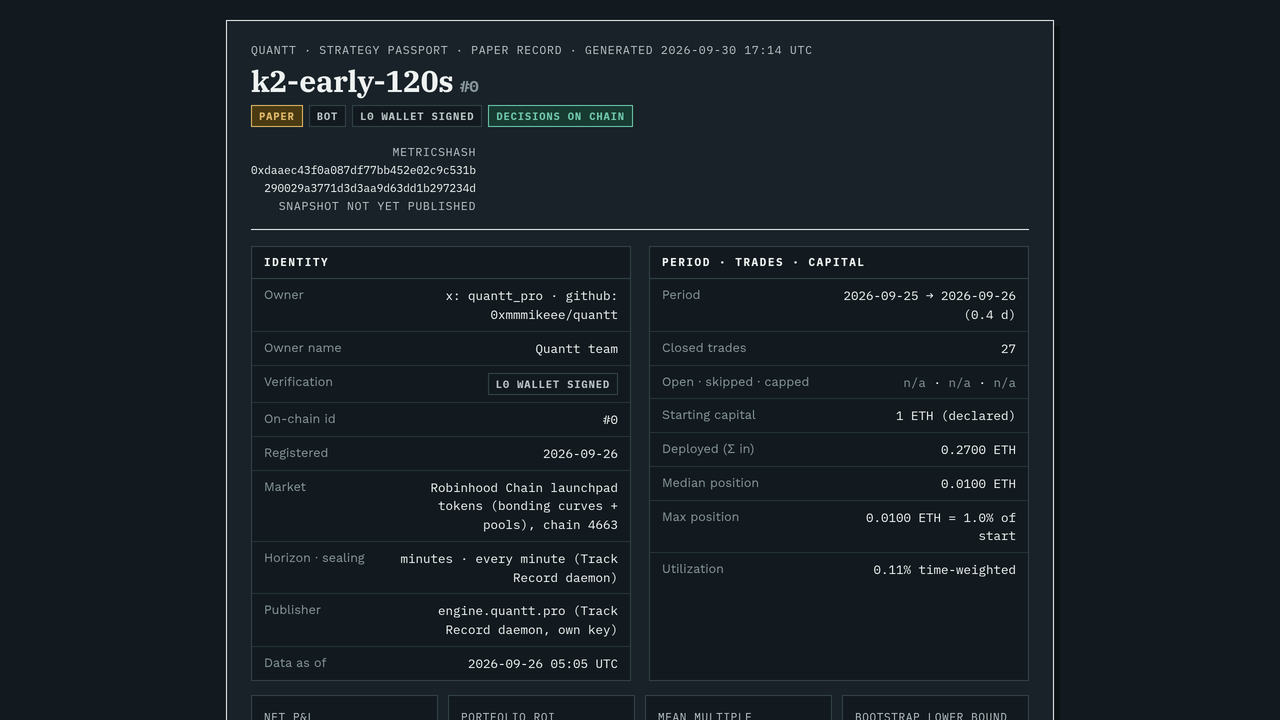Click the Data as of value "2026-09-26 05:05 UTC"
This screenshot has width=1280, height=720.
pyautogui.click(x=543, y=664)
